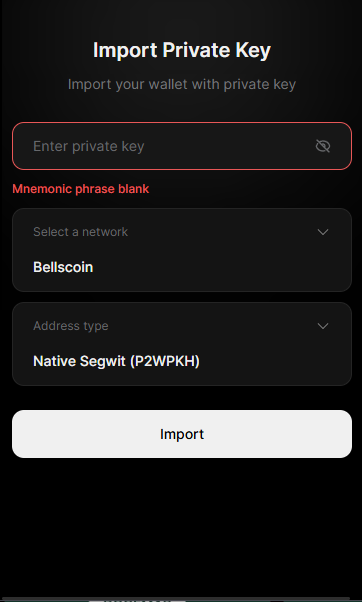
Task: Click the 'Import Private Key' heading
Action: pos(182,50)
